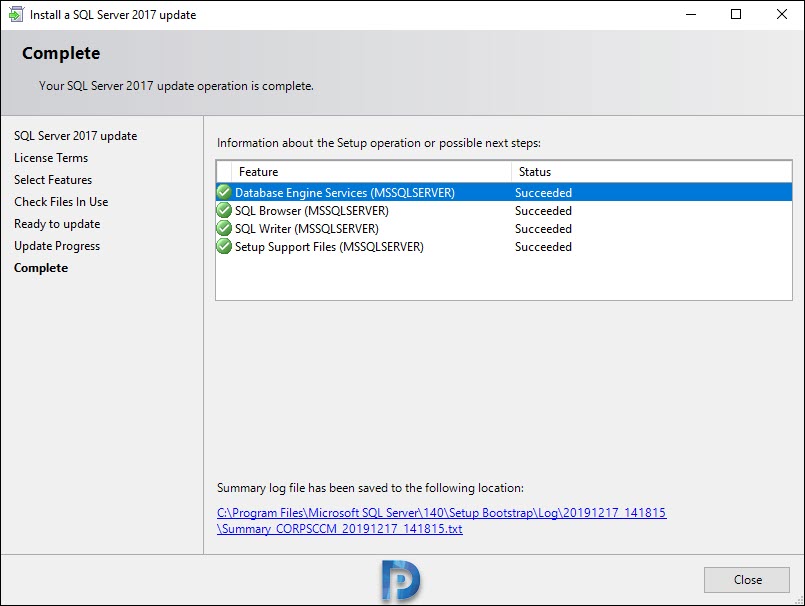This screenshot has width=805, height=606.
Task: Click the bold Complete step in sidebar
Action: click(x=41, y=268)
